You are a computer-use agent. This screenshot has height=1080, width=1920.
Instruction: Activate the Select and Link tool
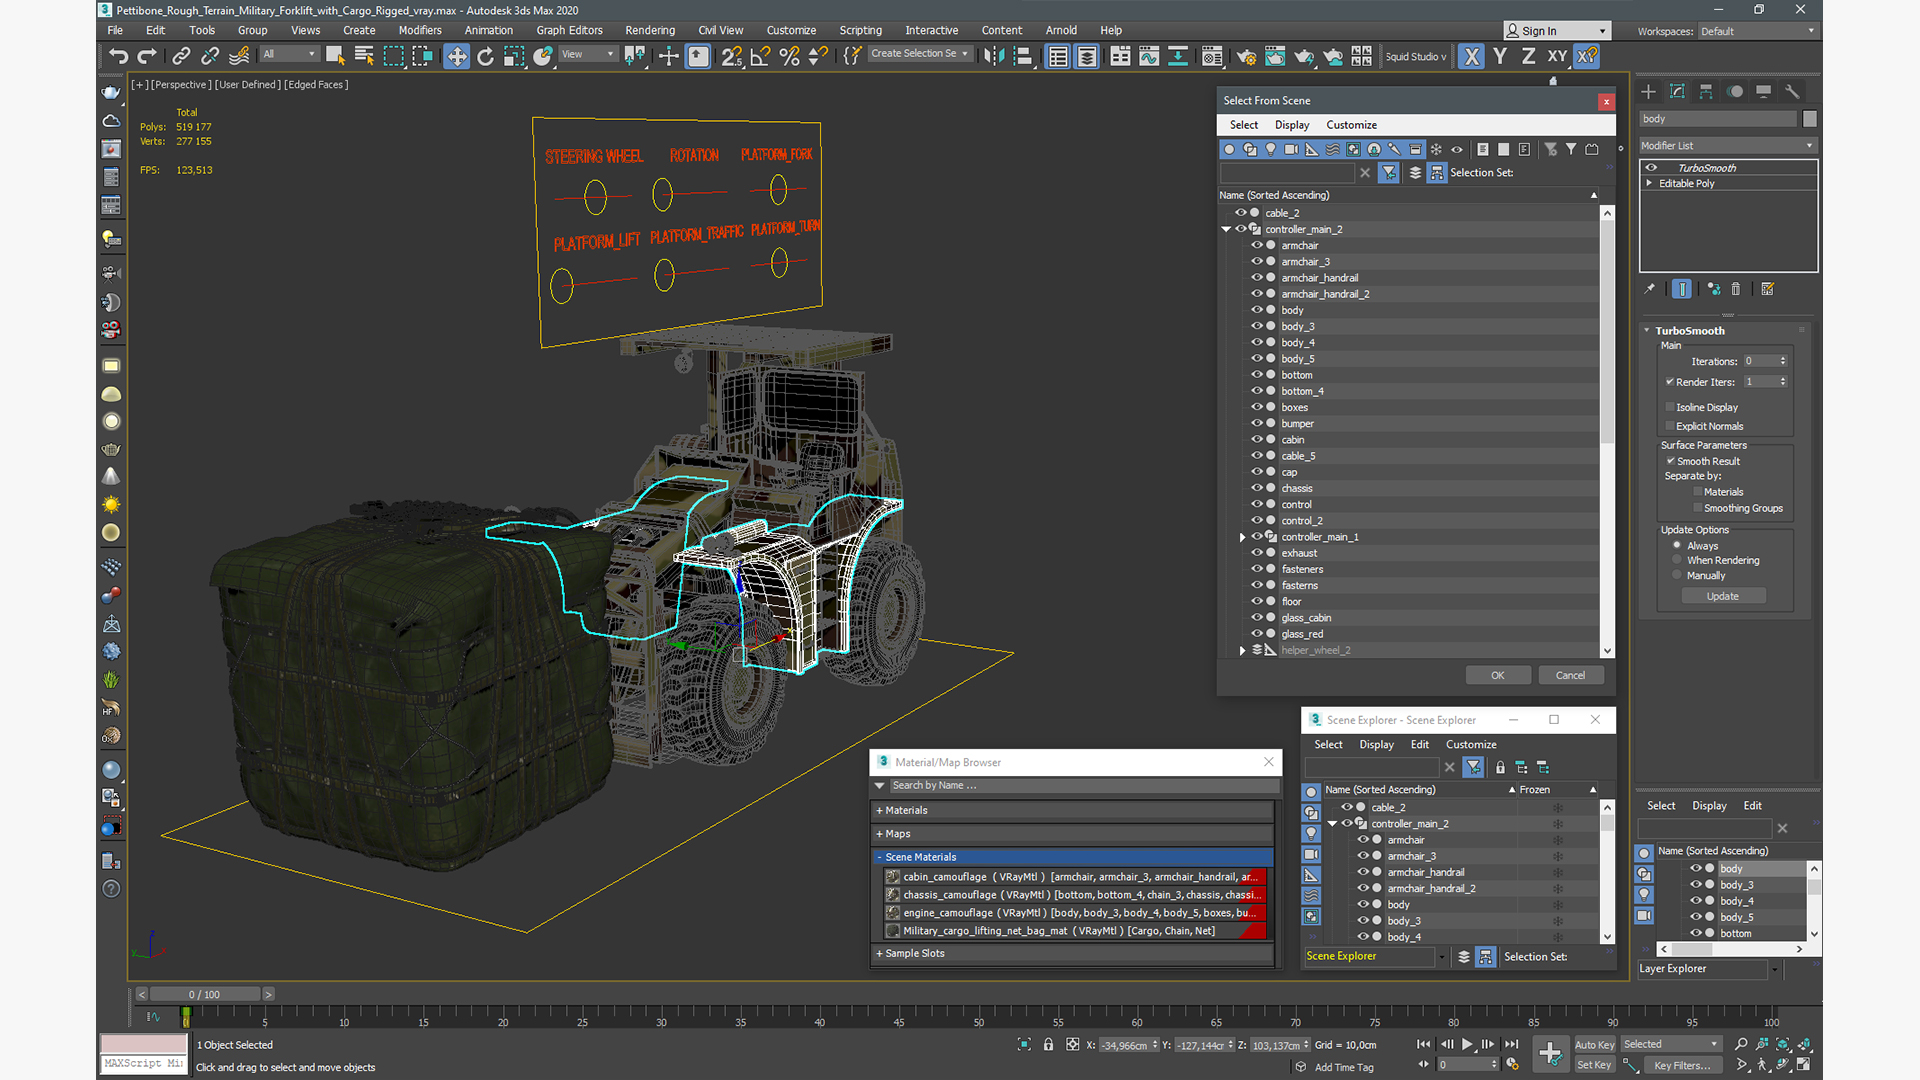[x=181, y=56]
